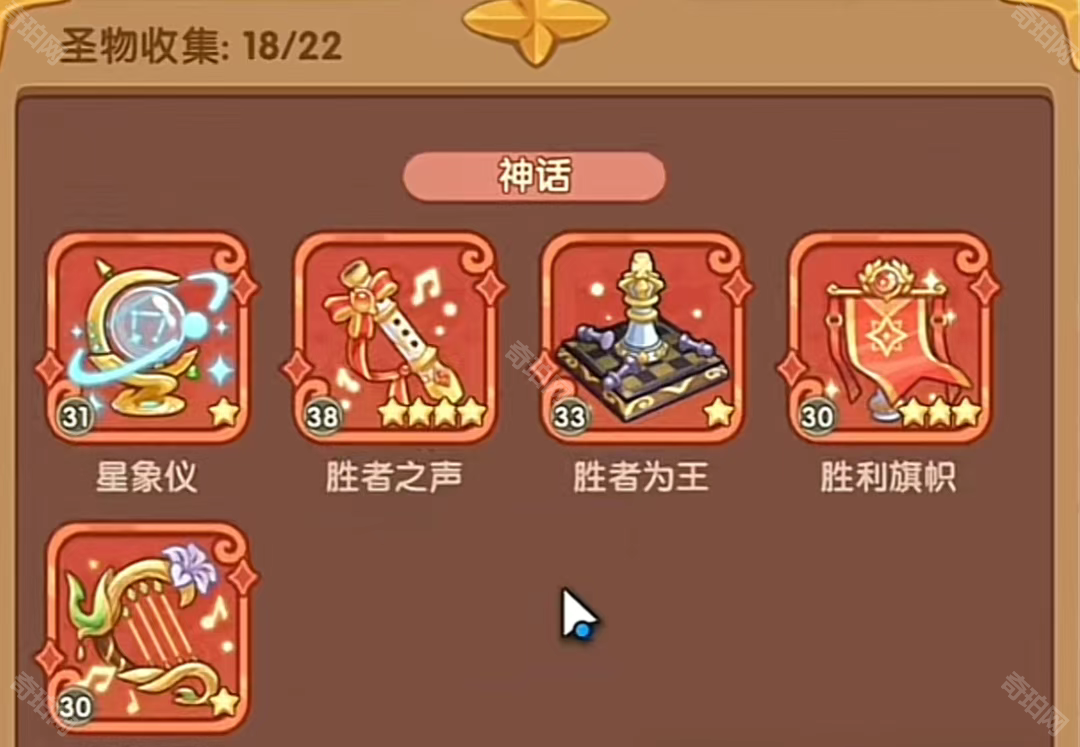Viewport: 1080px width, 747px height.
Task: Click the 星象仪 name label
Action: tap(147, 476)
